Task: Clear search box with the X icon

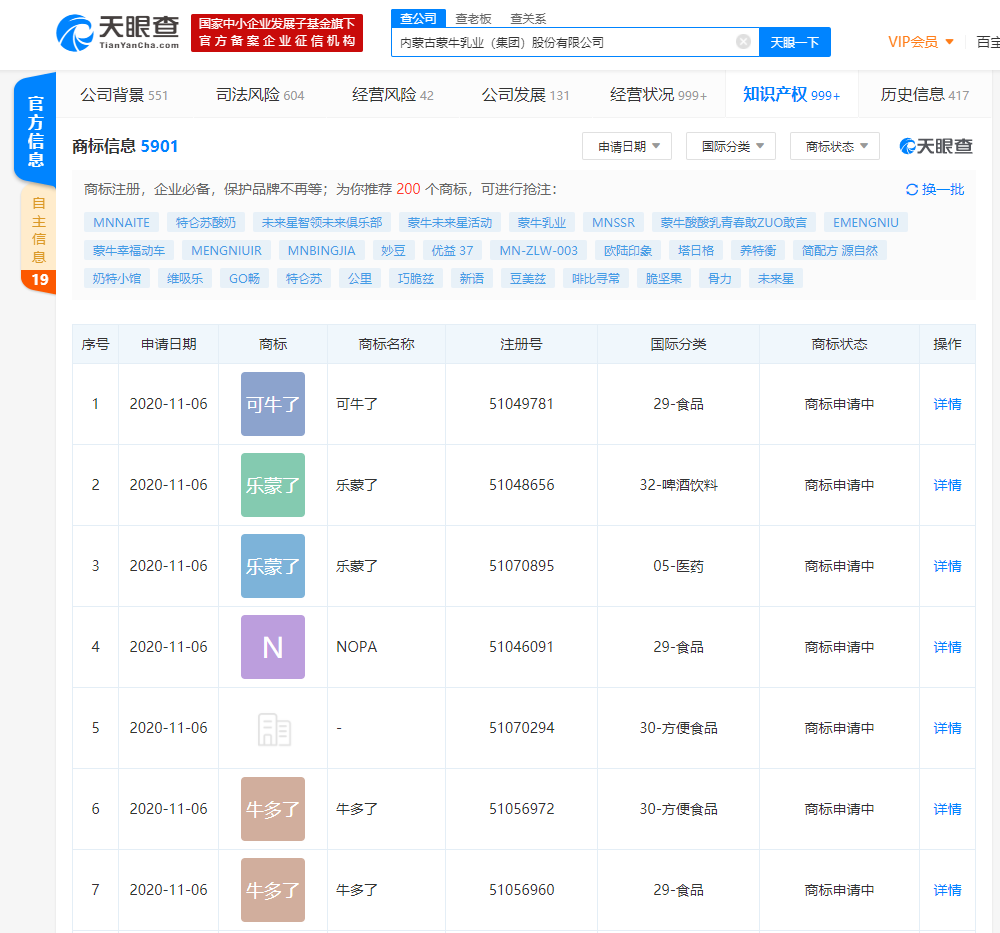Action: (x=743, y=42)
